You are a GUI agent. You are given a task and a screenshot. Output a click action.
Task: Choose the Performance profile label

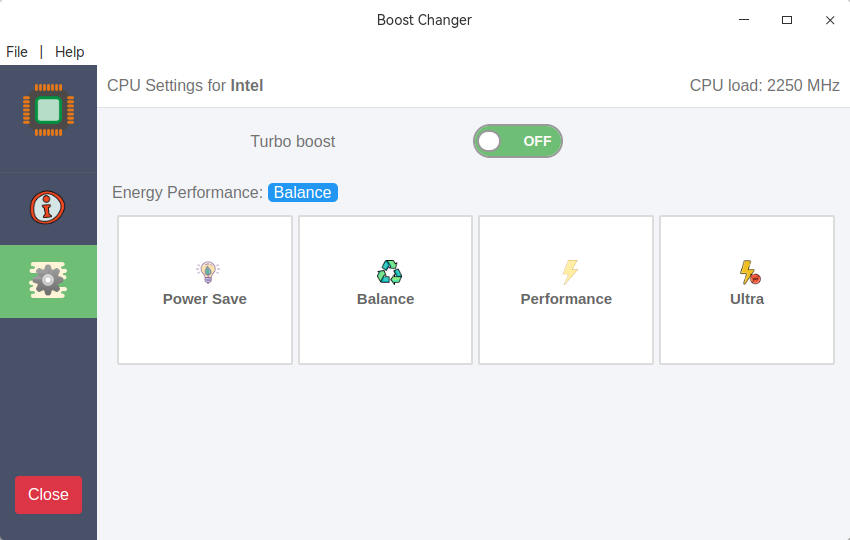tap(566, 299)
